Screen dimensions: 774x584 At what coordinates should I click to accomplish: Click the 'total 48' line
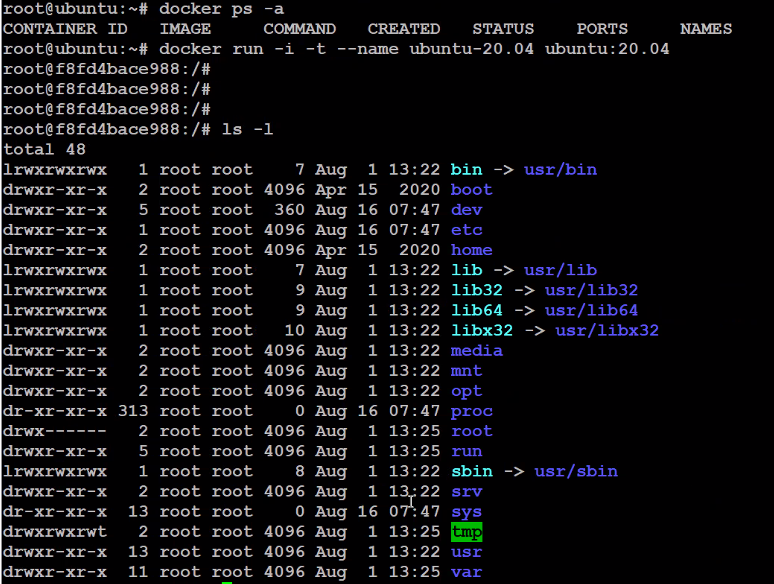(44, 149)
